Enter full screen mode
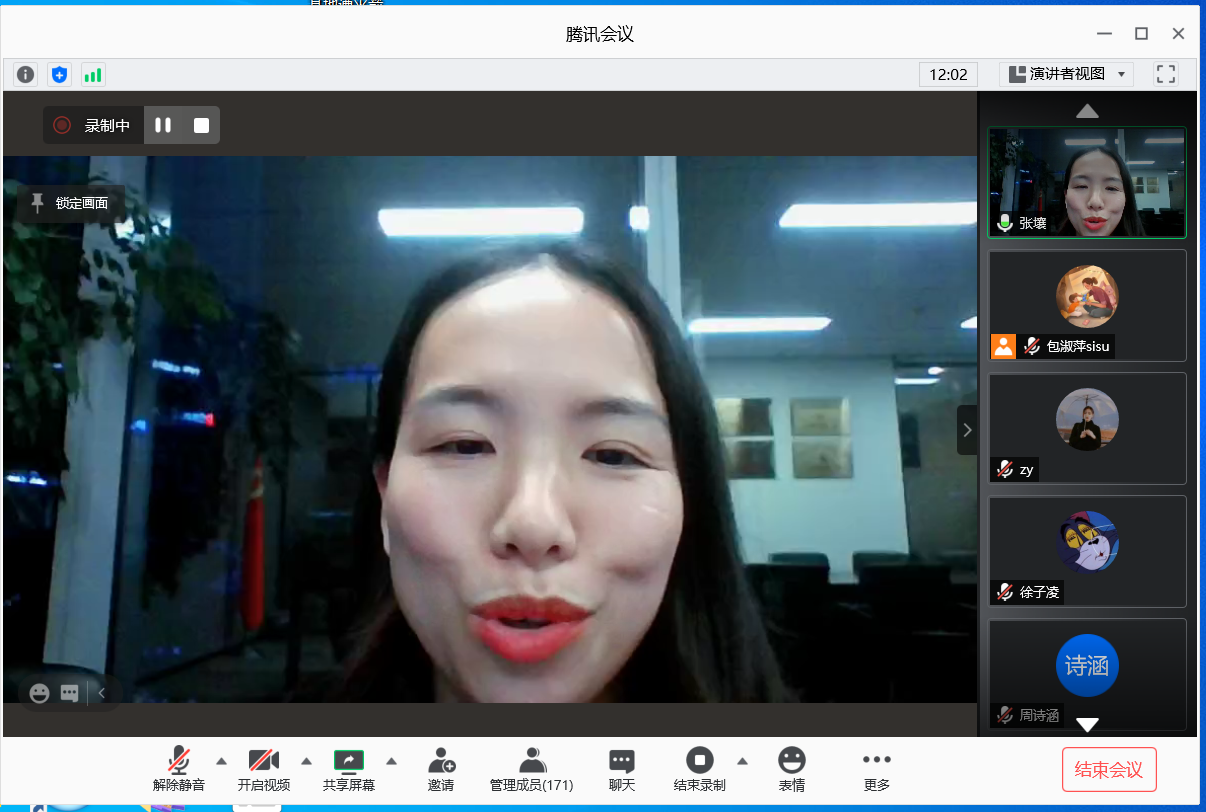 (1165, 74)
